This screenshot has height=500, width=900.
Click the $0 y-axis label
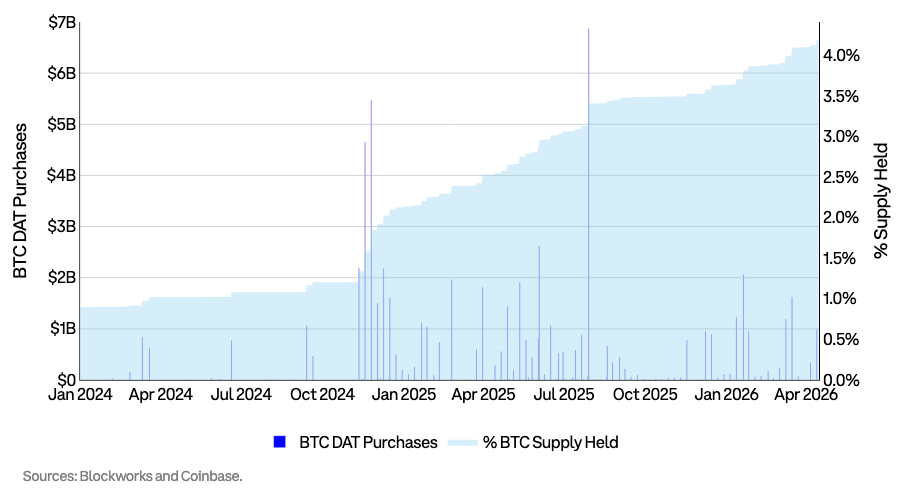pyautogui.click(x=67, y=379)
